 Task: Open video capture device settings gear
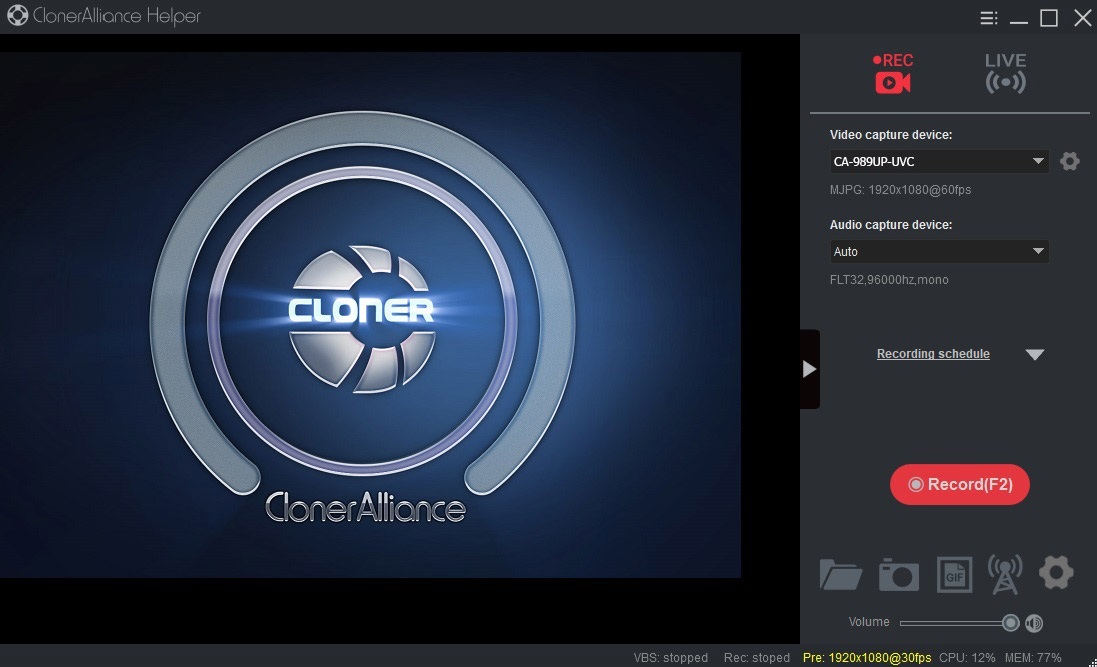pyautogui.click(x=1070, y=162)
